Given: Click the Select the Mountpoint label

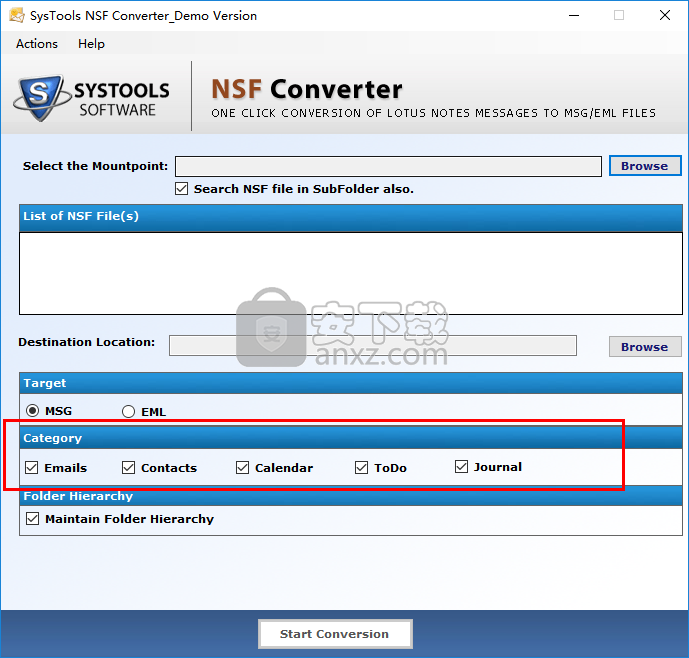Looking at the screenshot, I should tap(95, 166).
